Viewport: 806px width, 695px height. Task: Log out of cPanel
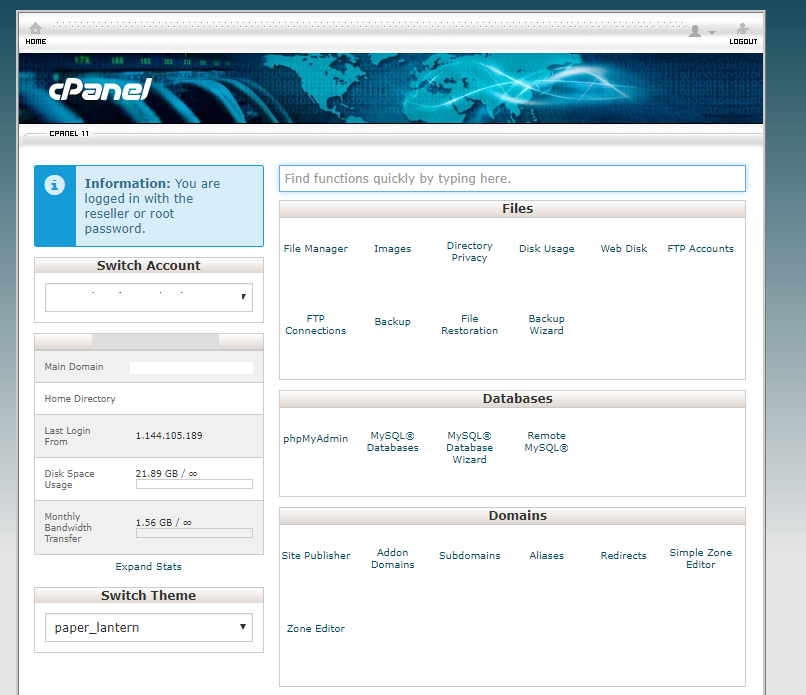tap(743, 30)
